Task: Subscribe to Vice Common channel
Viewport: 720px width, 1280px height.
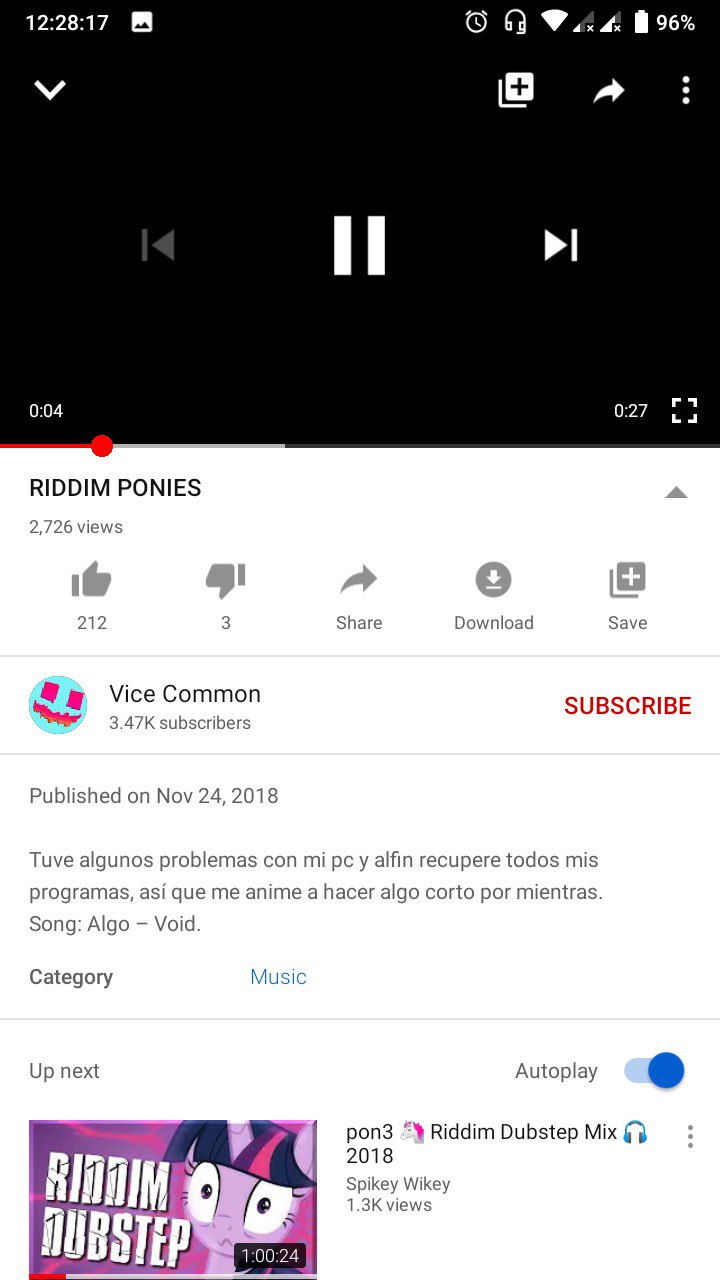Action: click(x=628, y=706)
